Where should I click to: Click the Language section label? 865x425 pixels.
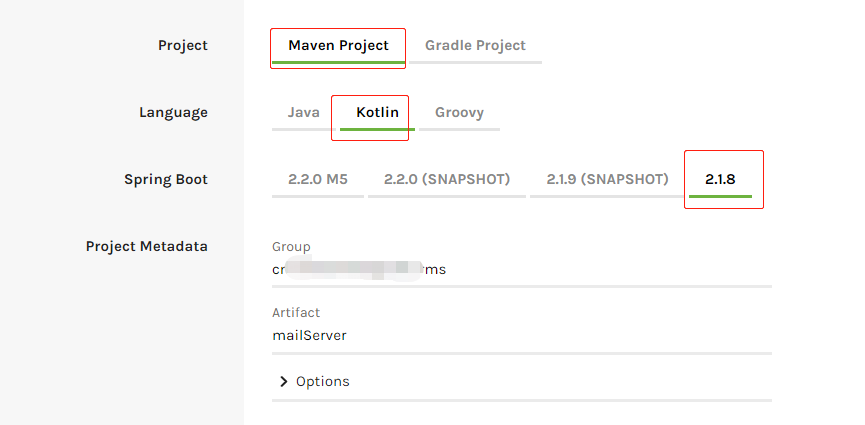click(173, 113)
